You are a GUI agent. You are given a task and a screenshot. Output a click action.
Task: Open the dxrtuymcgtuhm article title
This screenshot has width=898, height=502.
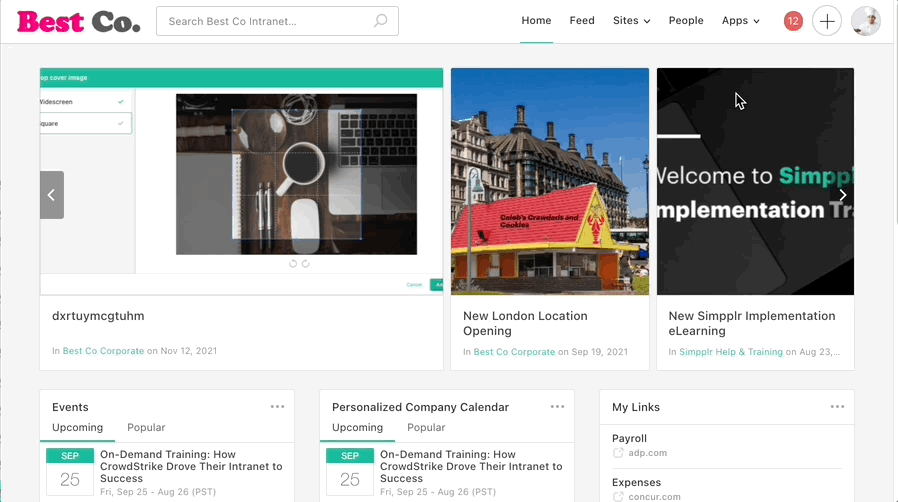click(x=98, y=316)
